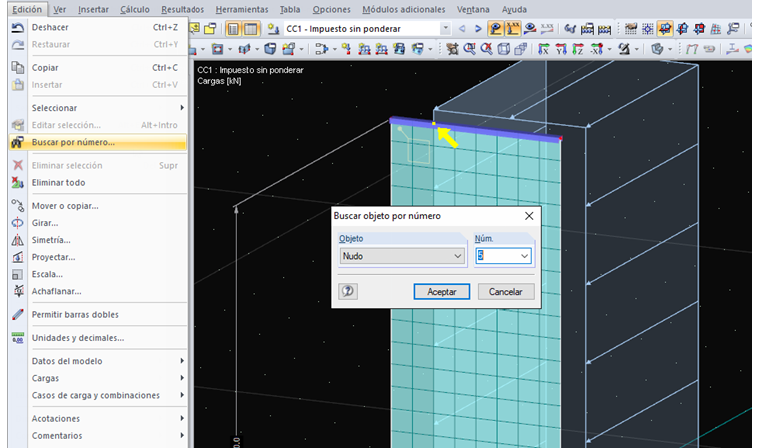This screenshot has height=448, width=760.
Task: Open the Ayuda menu
Action: tap(514, 9)
